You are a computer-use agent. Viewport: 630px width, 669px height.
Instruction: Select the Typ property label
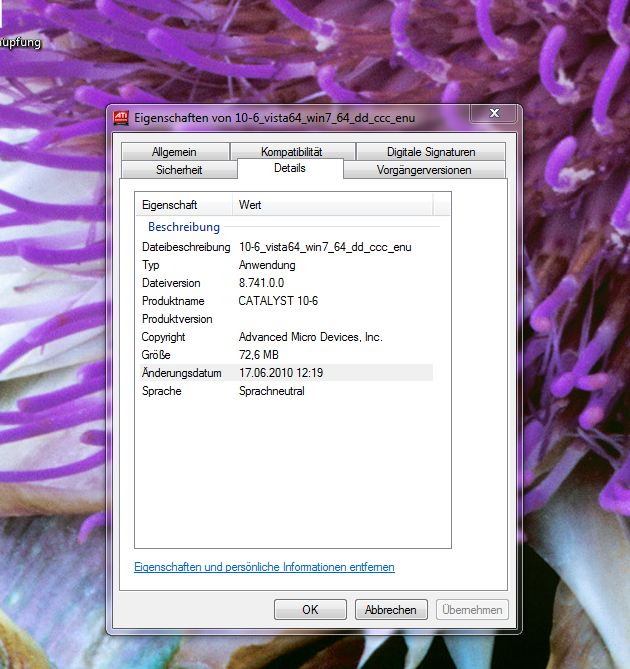[x=151, y=265]
